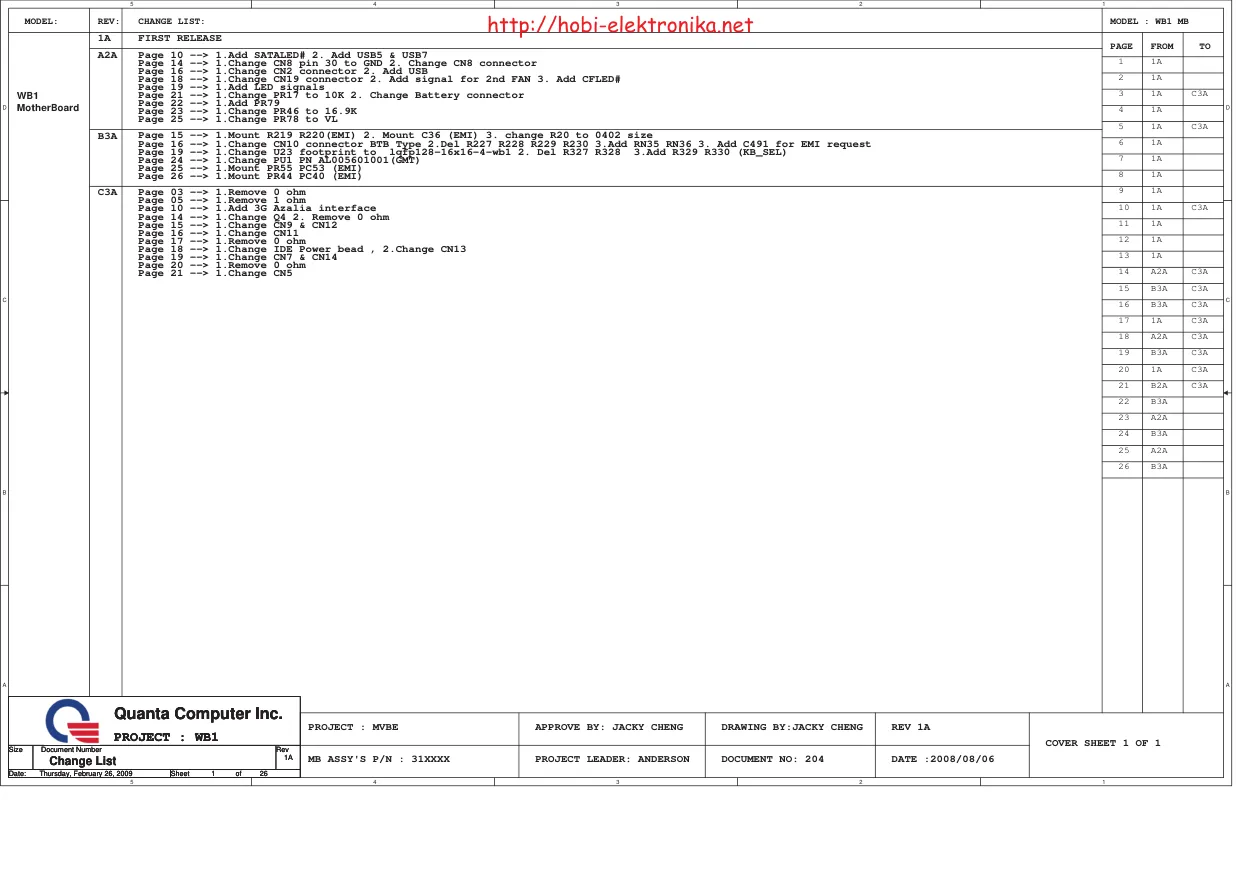This screenshot has height=878, width=1241.
Task: Click the 'FIRST RELEASE' entry
Action: tap(180, 38)
